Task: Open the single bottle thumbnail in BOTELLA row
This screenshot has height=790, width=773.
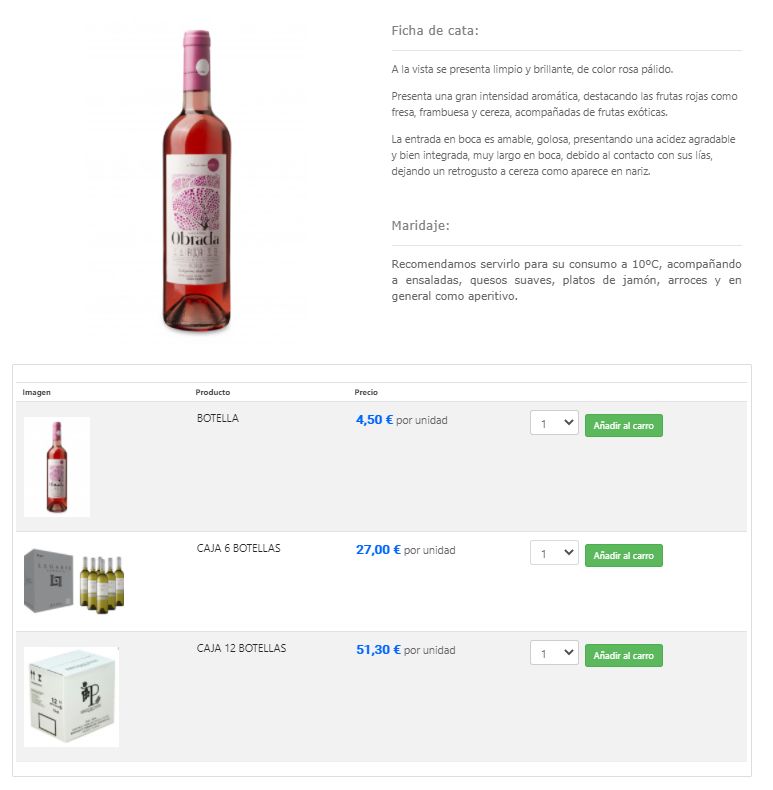Action: (x=57, y=467)
